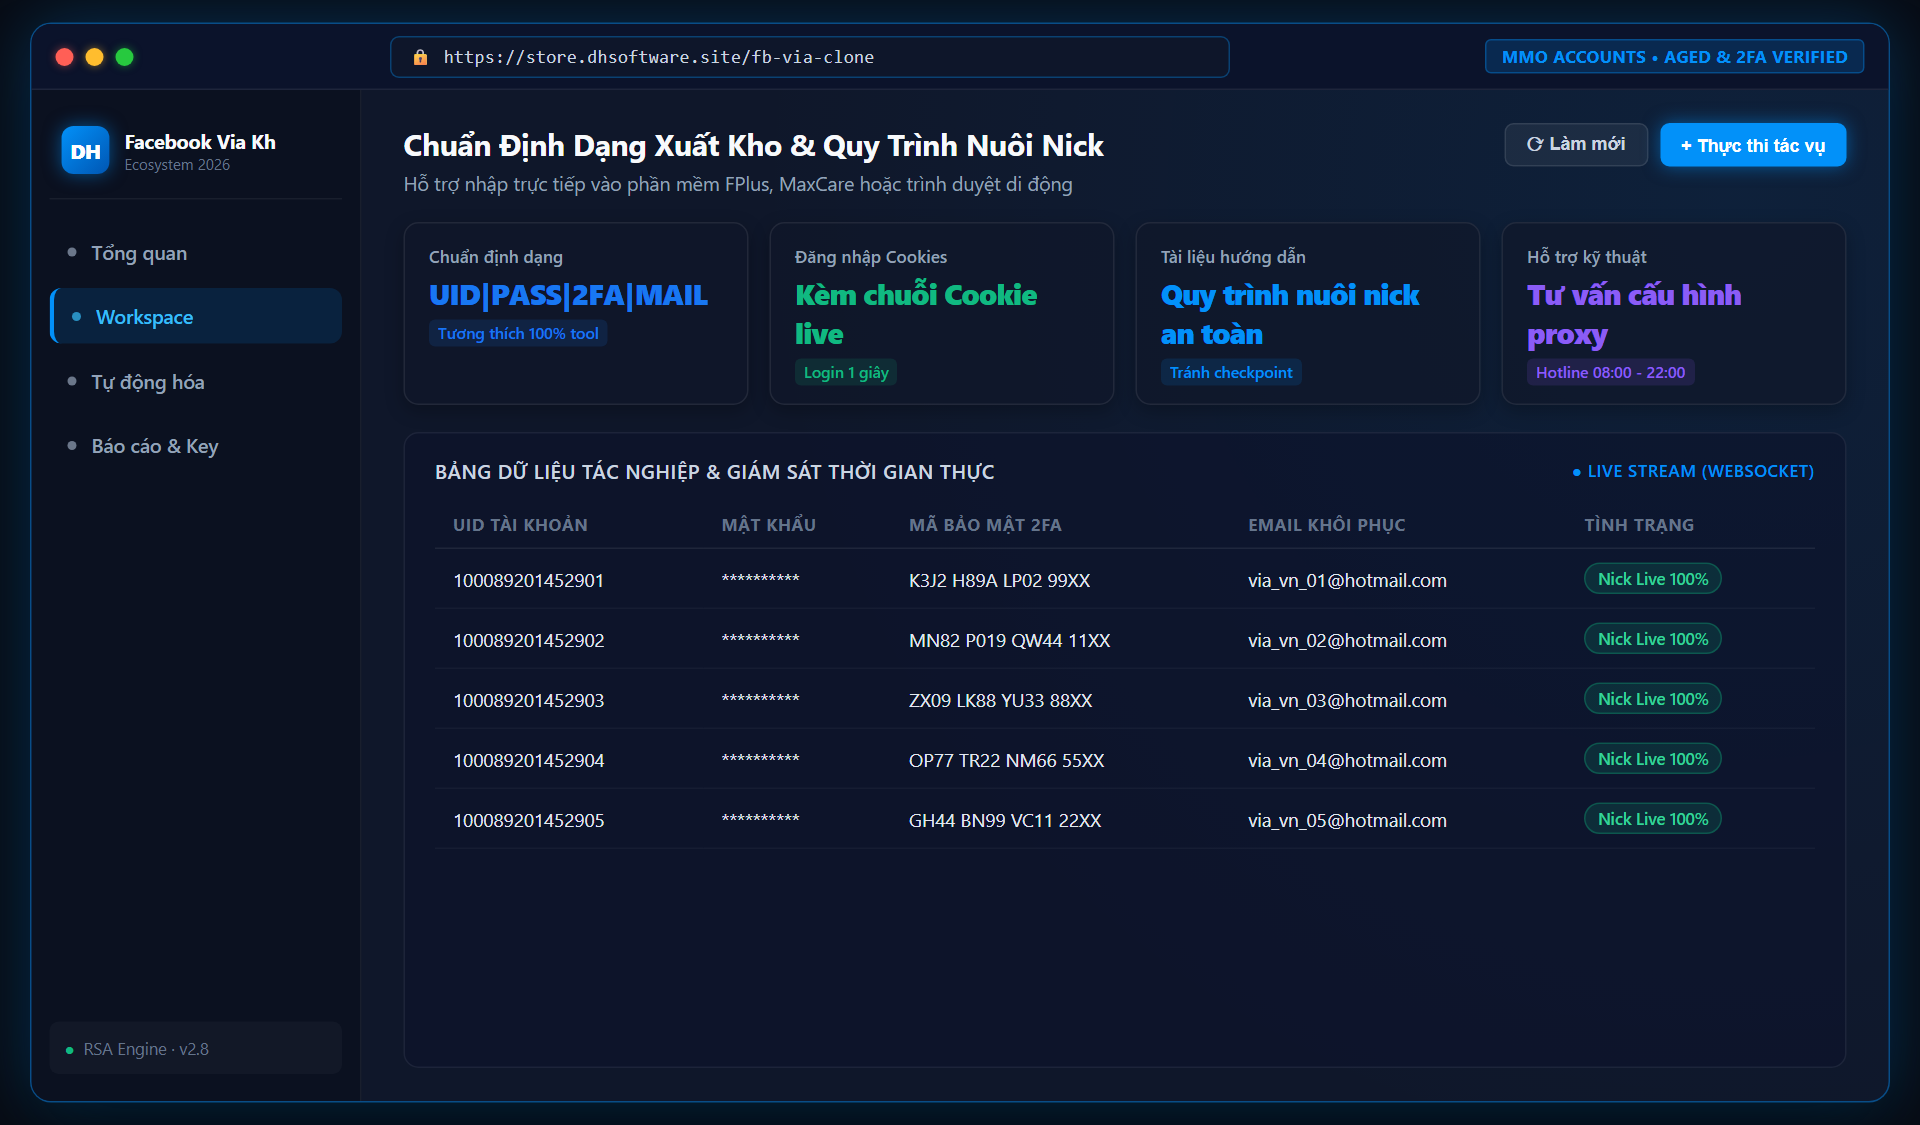
Task: Select the Workspace sidebar item
Action: [195, 317]
